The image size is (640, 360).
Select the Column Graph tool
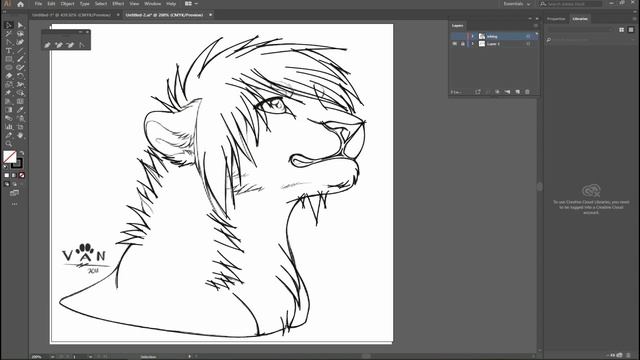9,127
